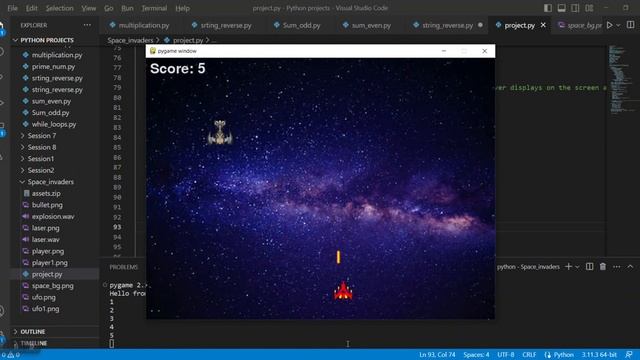This screenshot has height=360, width=640.
Task: Open player1.png in the explorer
Action: (x=49, y=262)
